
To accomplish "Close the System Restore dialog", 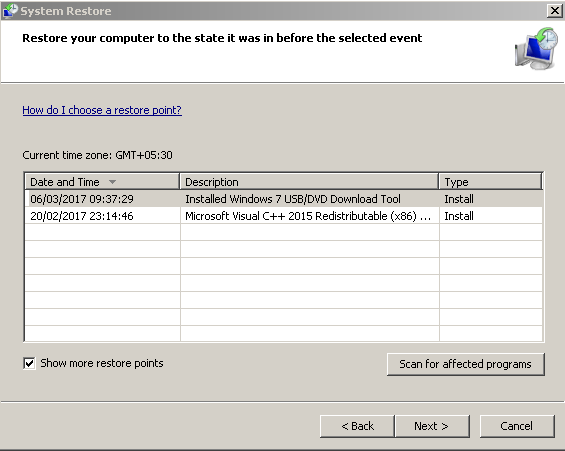I will tap(555, 10).
